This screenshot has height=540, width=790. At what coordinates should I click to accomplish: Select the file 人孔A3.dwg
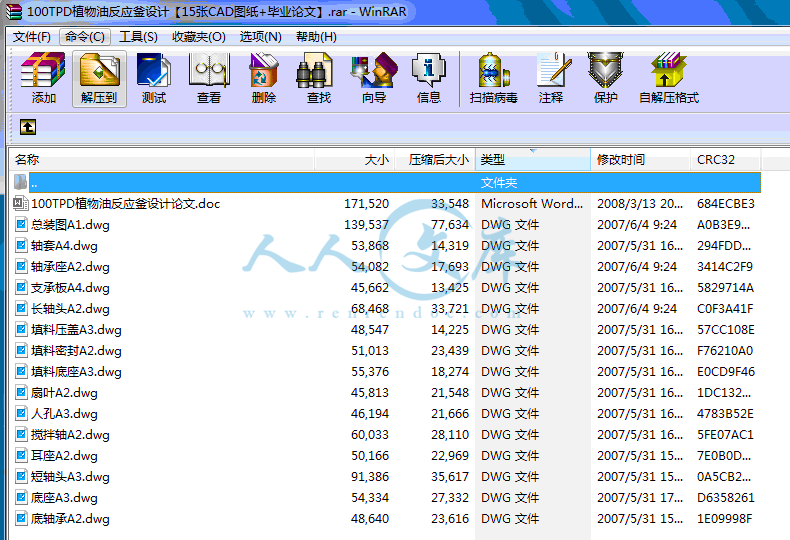tap(64, 414)
